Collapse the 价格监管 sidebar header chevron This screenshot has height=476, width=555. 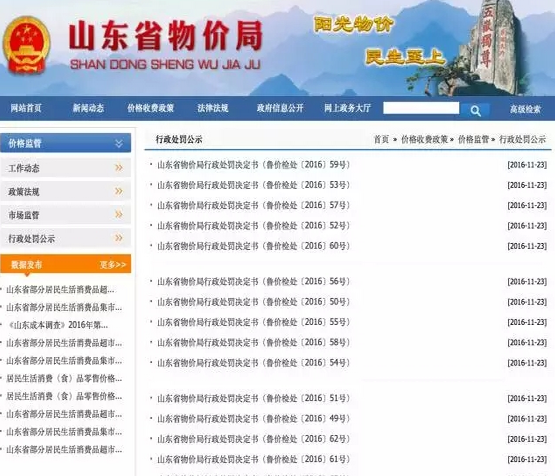(119, 143)
